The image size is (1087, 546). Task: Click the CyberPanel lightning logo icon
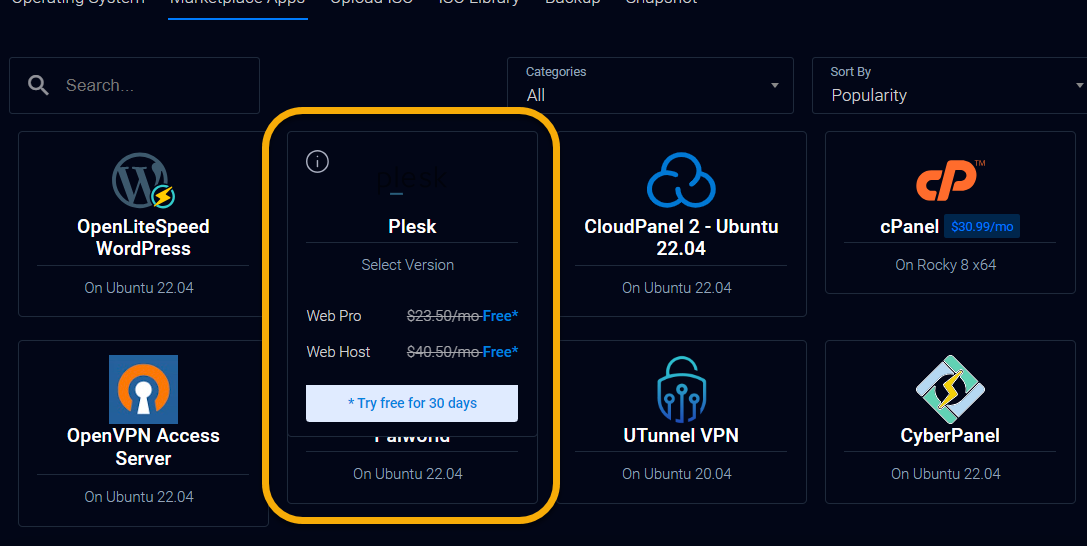950,389
